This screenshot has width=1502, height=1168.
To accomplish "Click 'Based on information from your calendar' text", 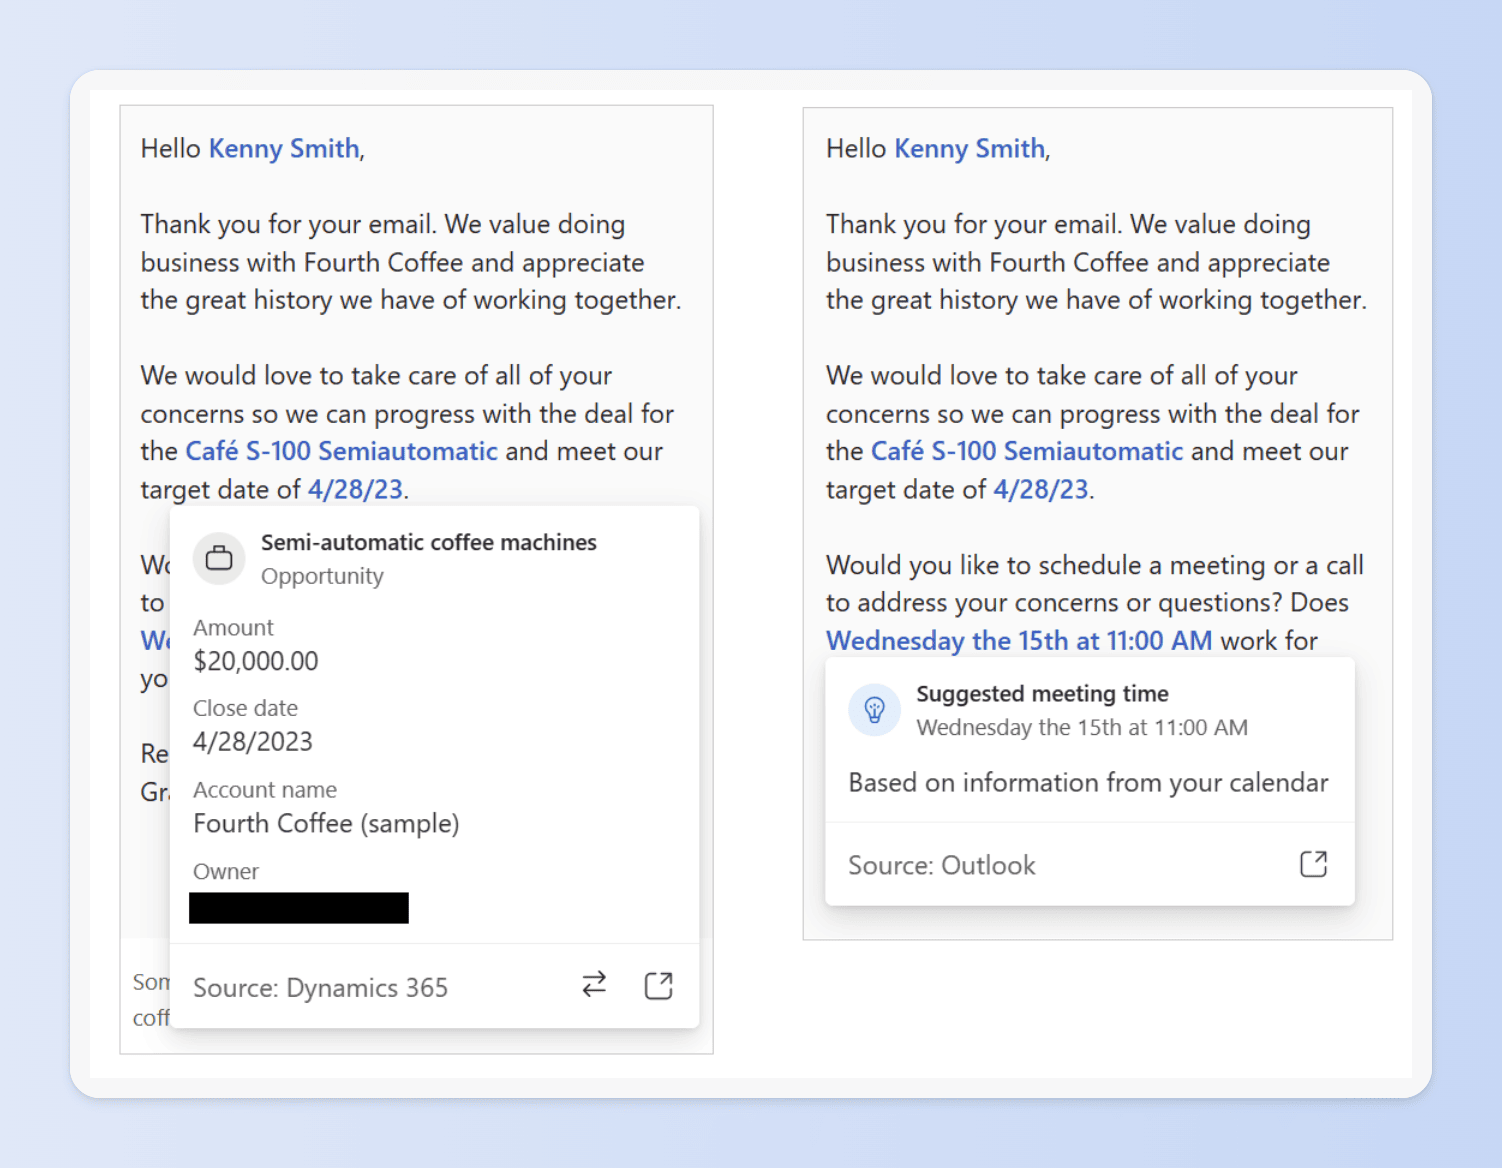I will pyautogui.click(x=1088, y=782).
